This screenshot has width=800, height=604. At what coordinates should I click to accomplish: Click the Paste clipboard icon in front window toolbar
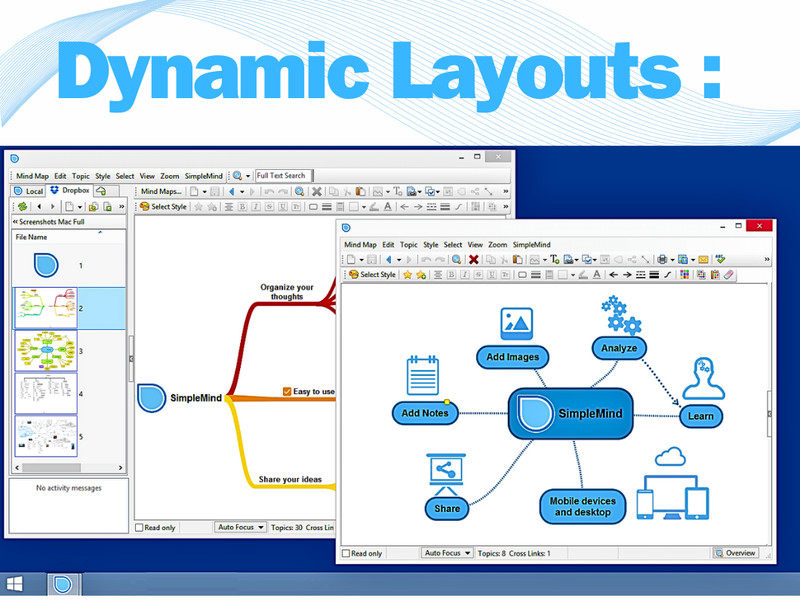point(517,259)
